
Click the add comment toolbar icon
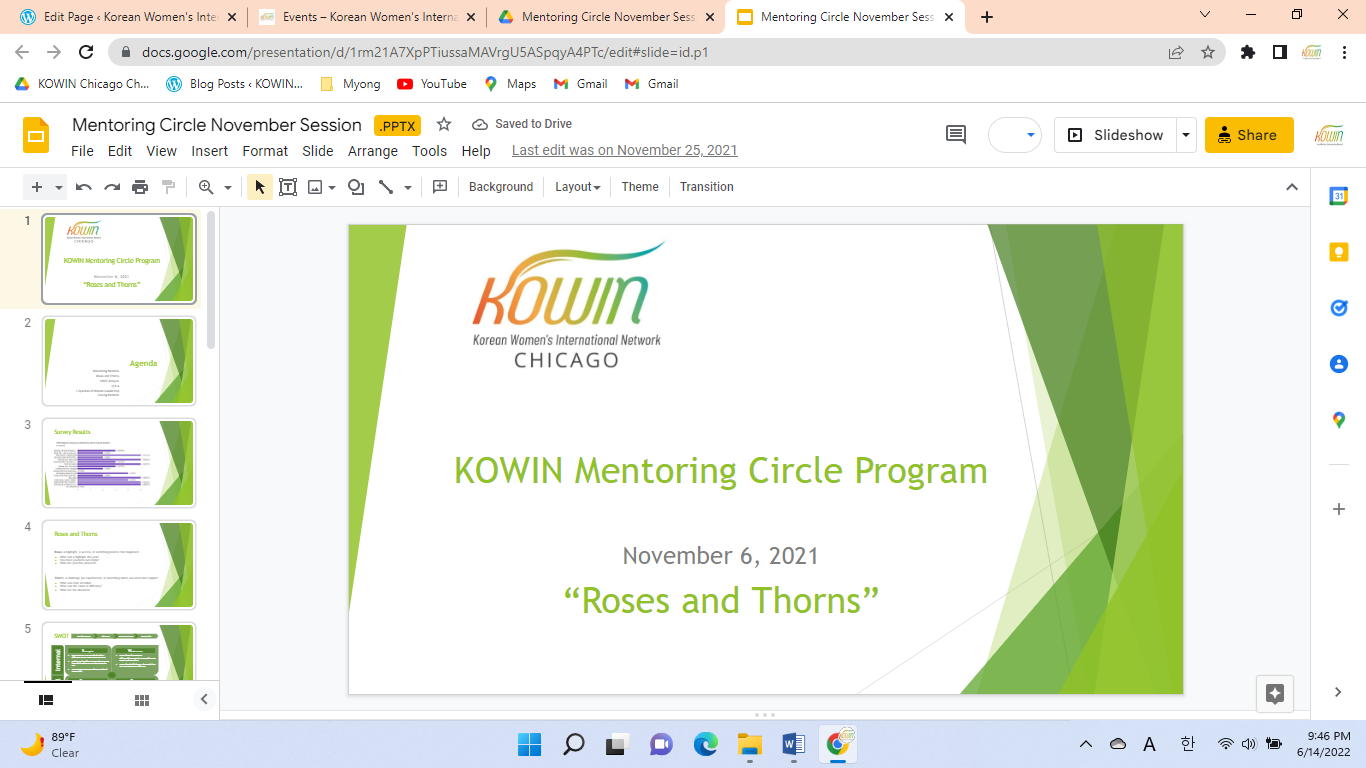coord(439,187)
